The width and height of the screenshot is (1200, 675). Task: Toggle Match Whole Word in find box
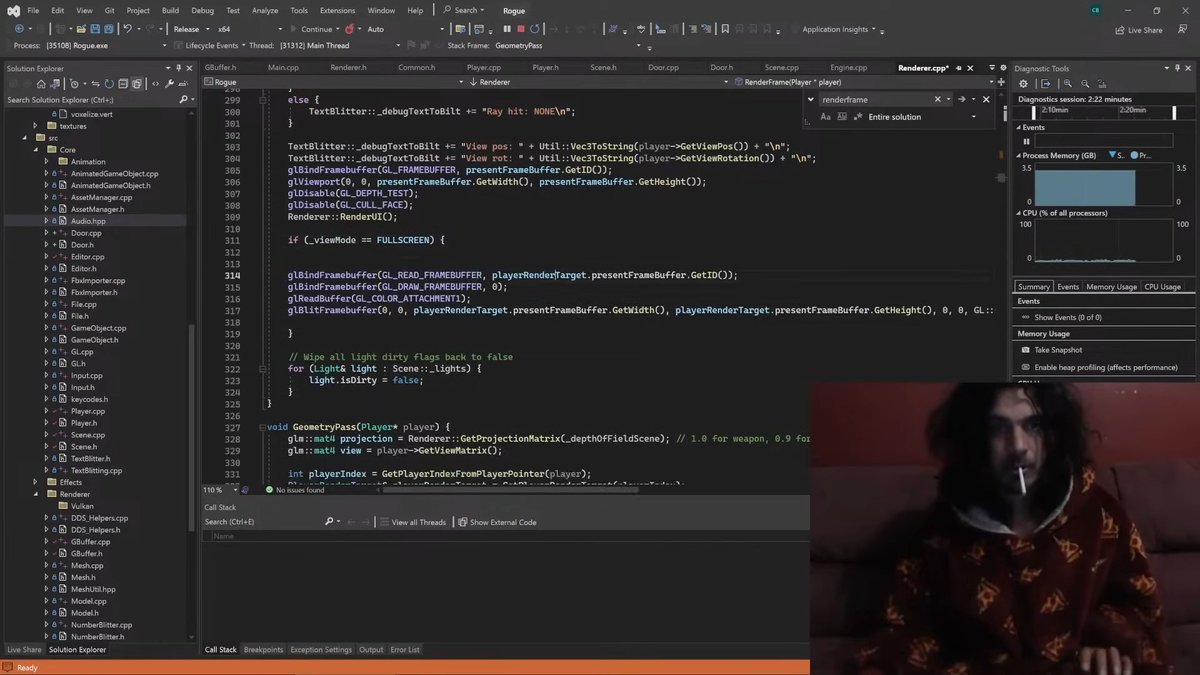pos(842,117)
